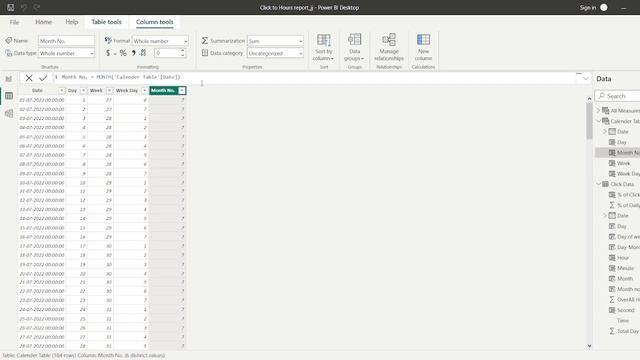640x360 pixels.
Task: Click the column Name input field
Action: coord(67,41)
